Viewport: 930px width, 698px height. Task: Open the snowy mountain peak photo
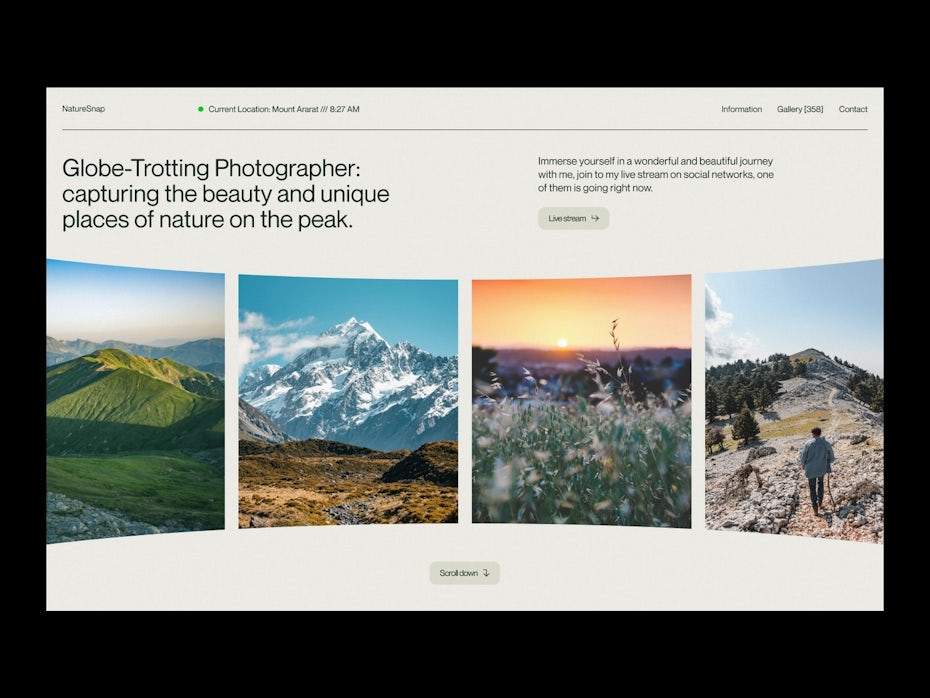coord(348,400)
